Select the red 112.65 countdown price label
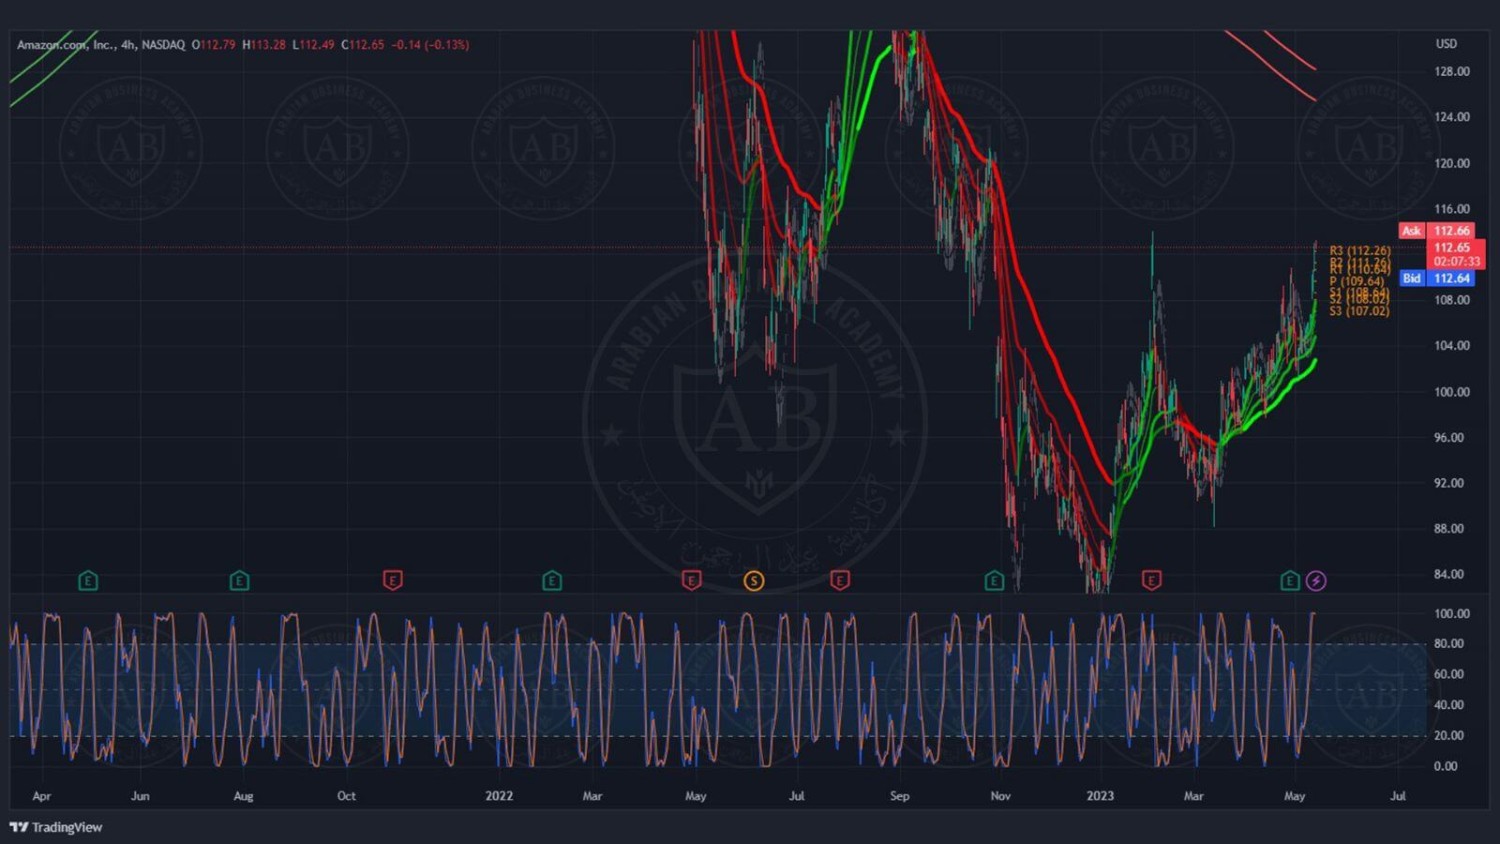The image size is (1500, 844). [1456, 254]
